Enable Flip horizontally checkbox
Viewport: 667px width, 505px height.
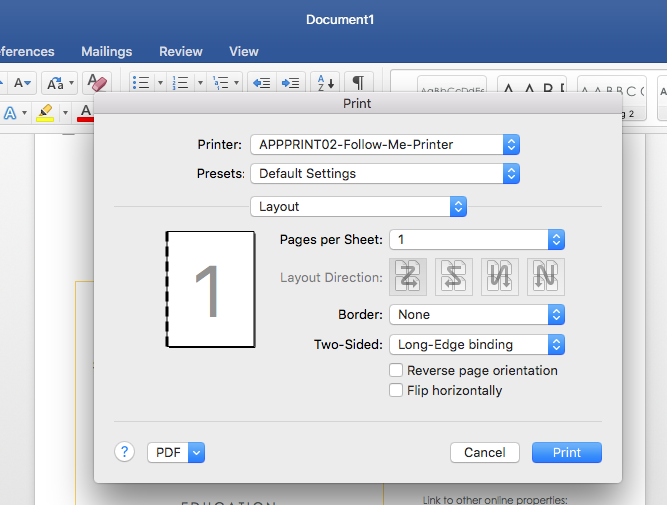396,390
